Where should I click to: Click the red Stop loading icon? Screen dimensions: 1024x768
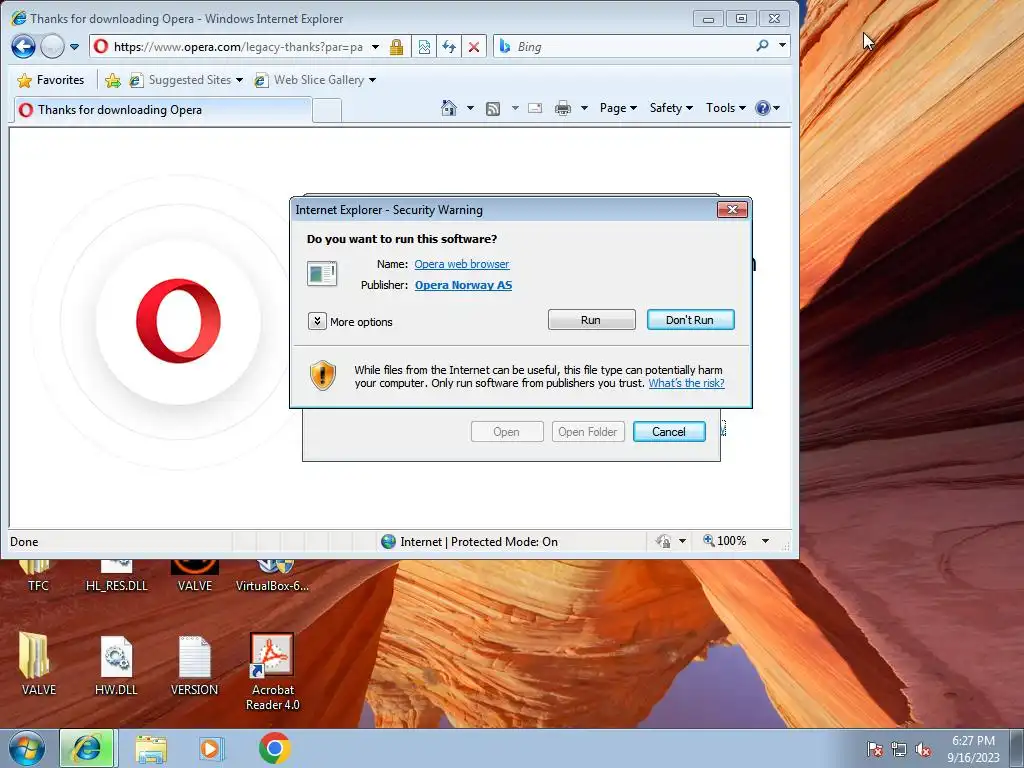pos(474,47)
